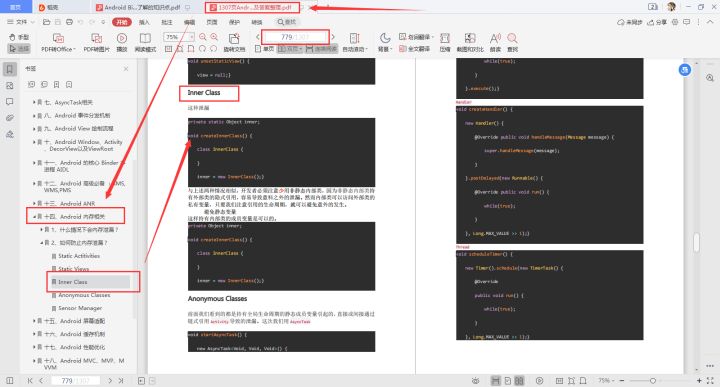
Task: Click the Share (分享) button
Action: click(x=657, y=22)
